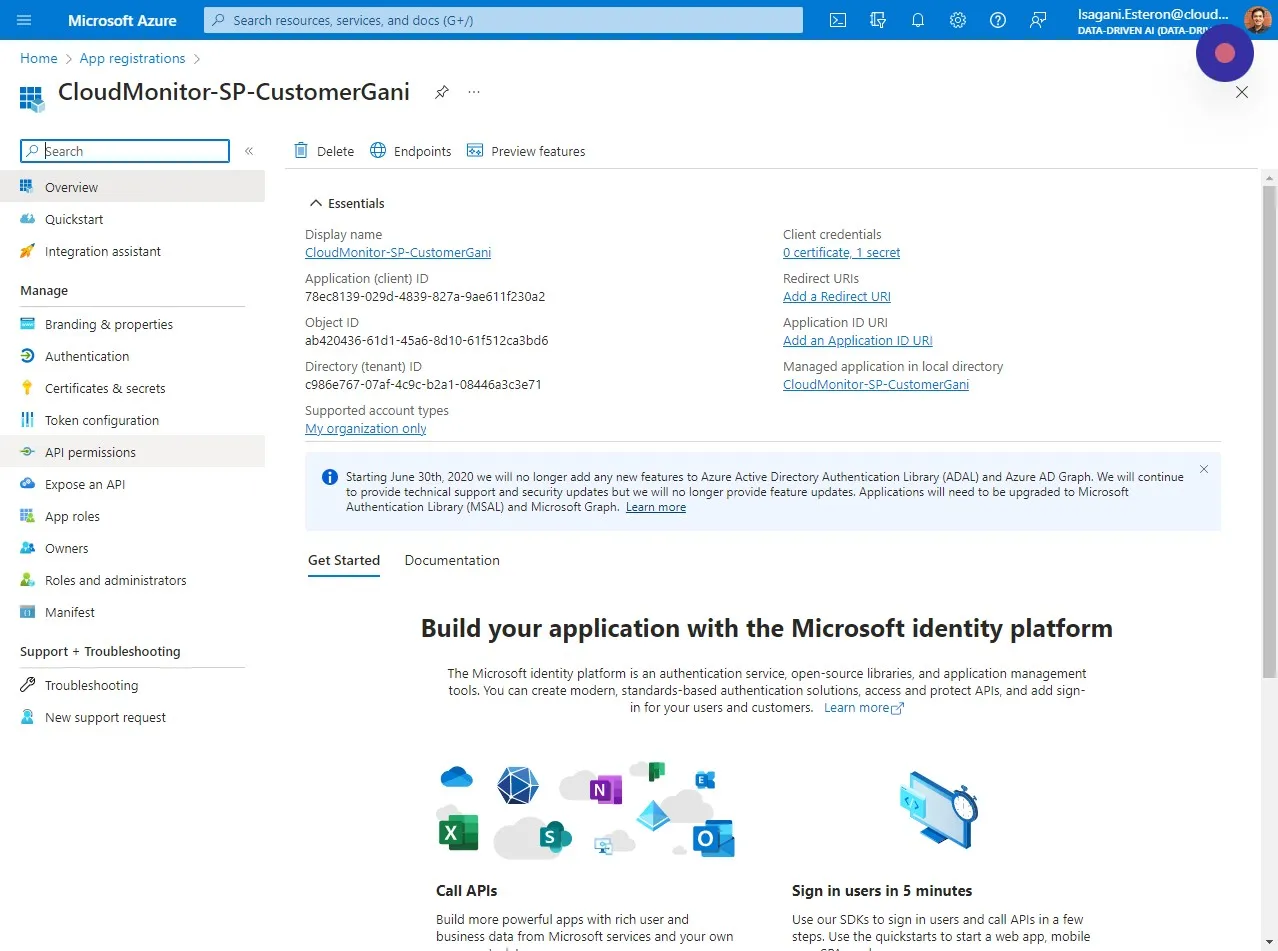
Task: Click the Certificates & secrets key icon
Action: (x=27, y=388)
